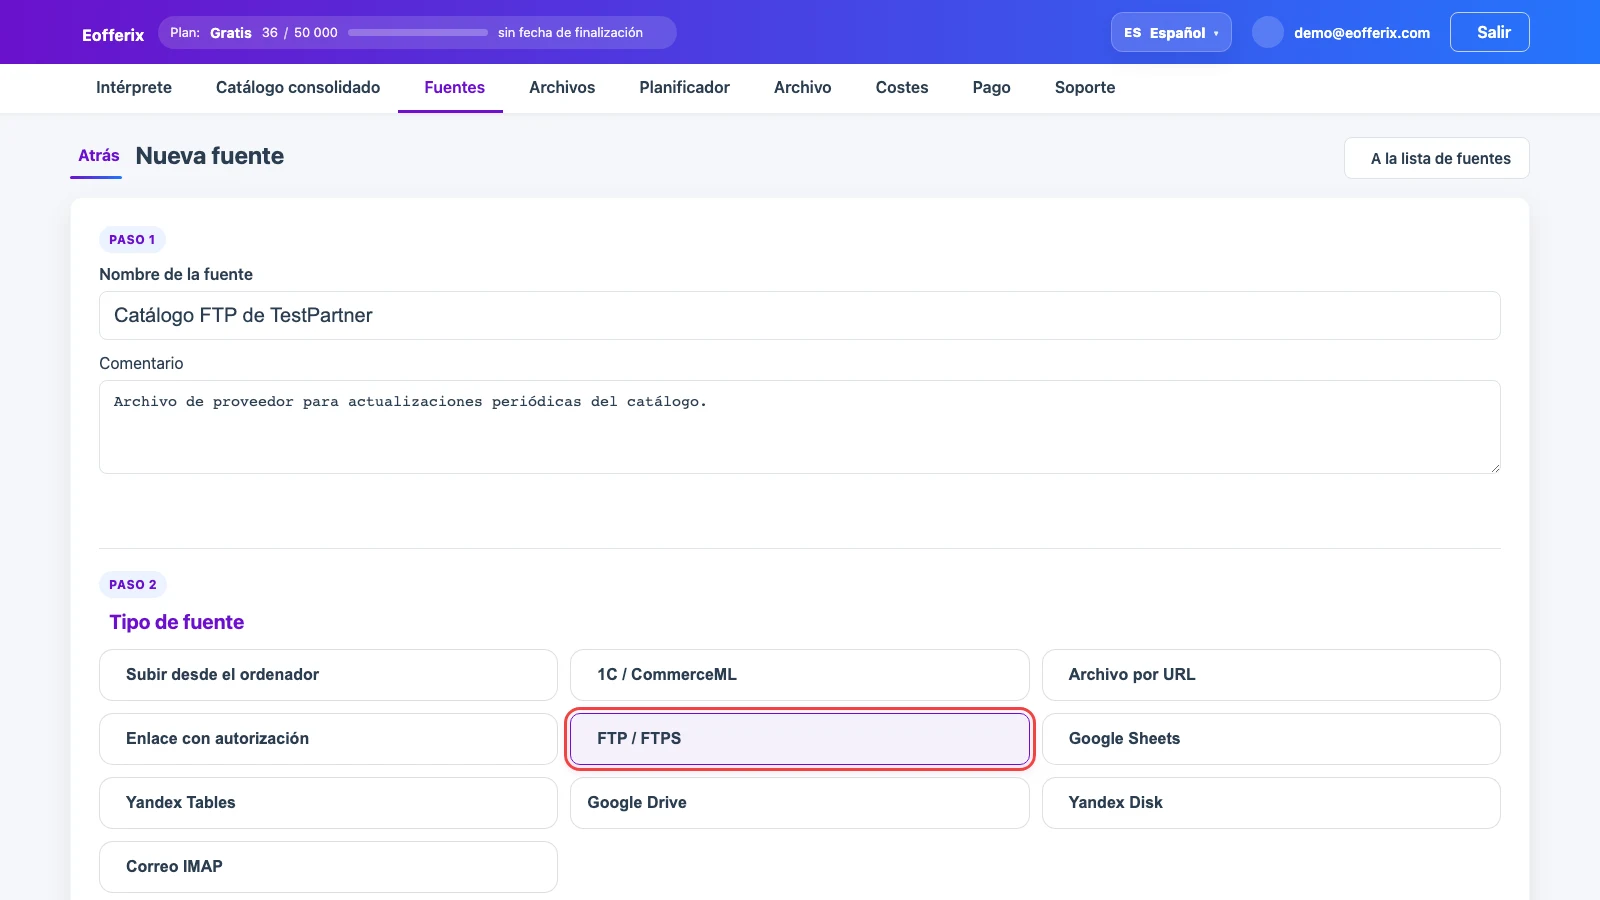Open the Español language dropdown
Screen dimensions: 1600x900
pyautogui.click(x=1171, y=32)
